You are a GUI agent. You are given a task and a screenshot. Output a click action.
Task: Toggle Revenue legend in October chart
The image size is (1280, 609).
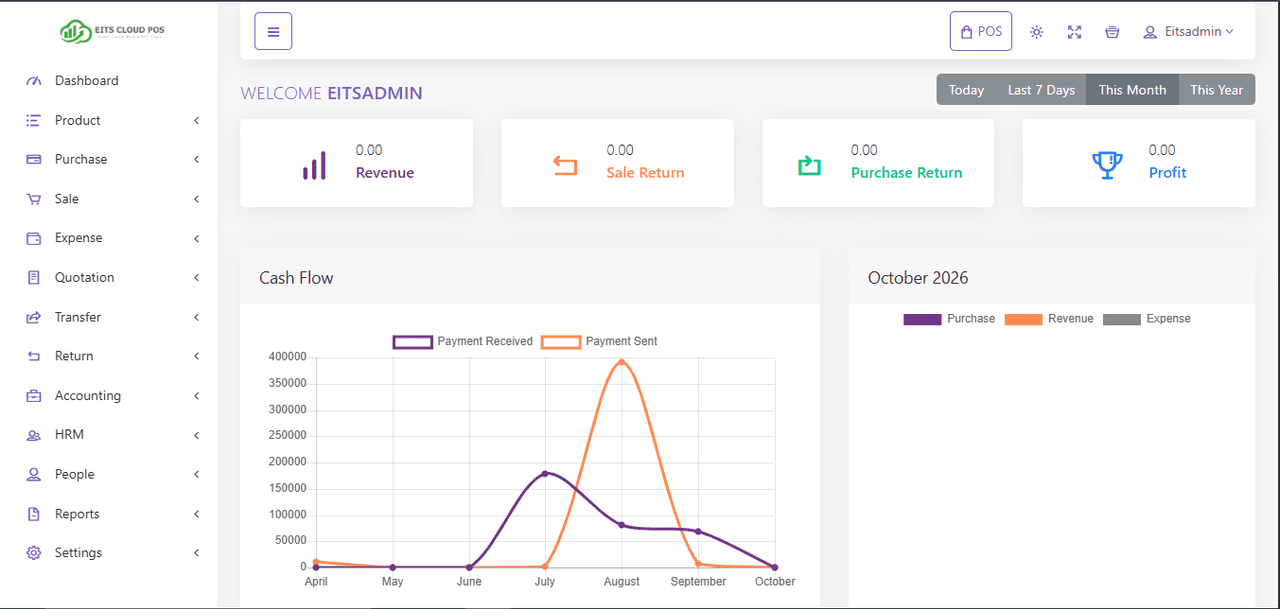[x=1049, y=319]
